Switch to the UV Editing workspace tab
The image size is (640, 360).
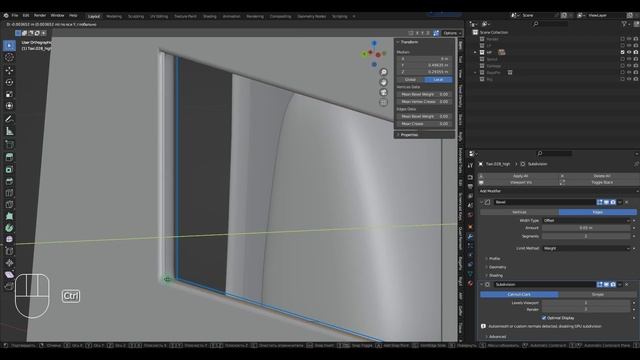pyautogui.click(x=159, y=16)
